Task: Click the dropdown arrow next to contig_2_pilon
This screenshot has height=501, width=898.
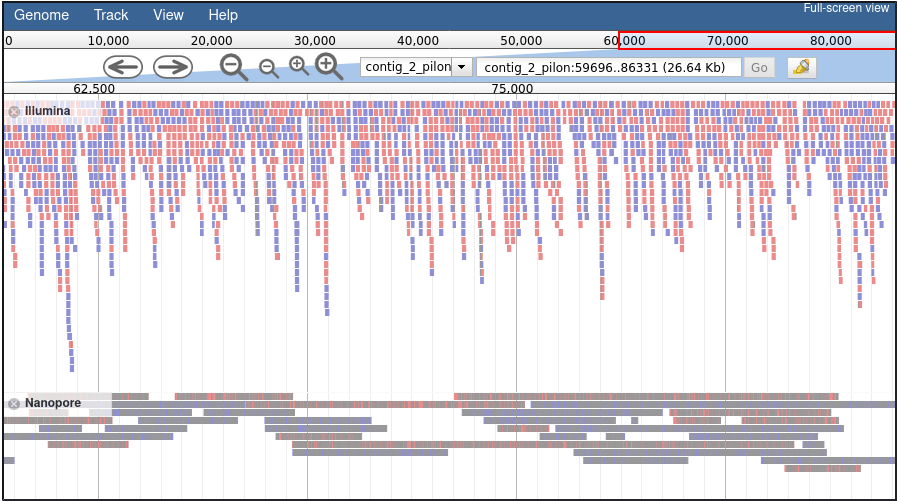Action: [462, 67]
